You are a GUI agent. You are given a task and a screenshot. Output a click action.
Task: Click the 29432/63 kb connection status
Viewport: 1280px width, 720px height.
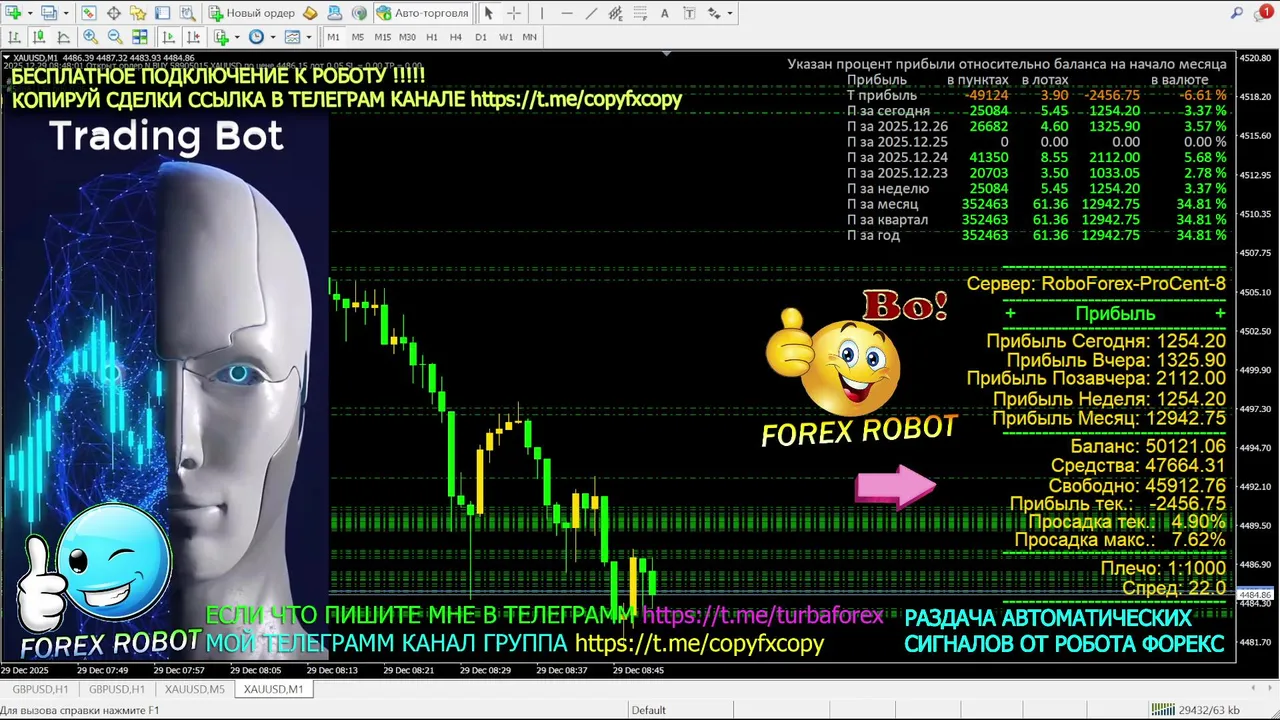pyautogui.click(x=1195, y=710)
